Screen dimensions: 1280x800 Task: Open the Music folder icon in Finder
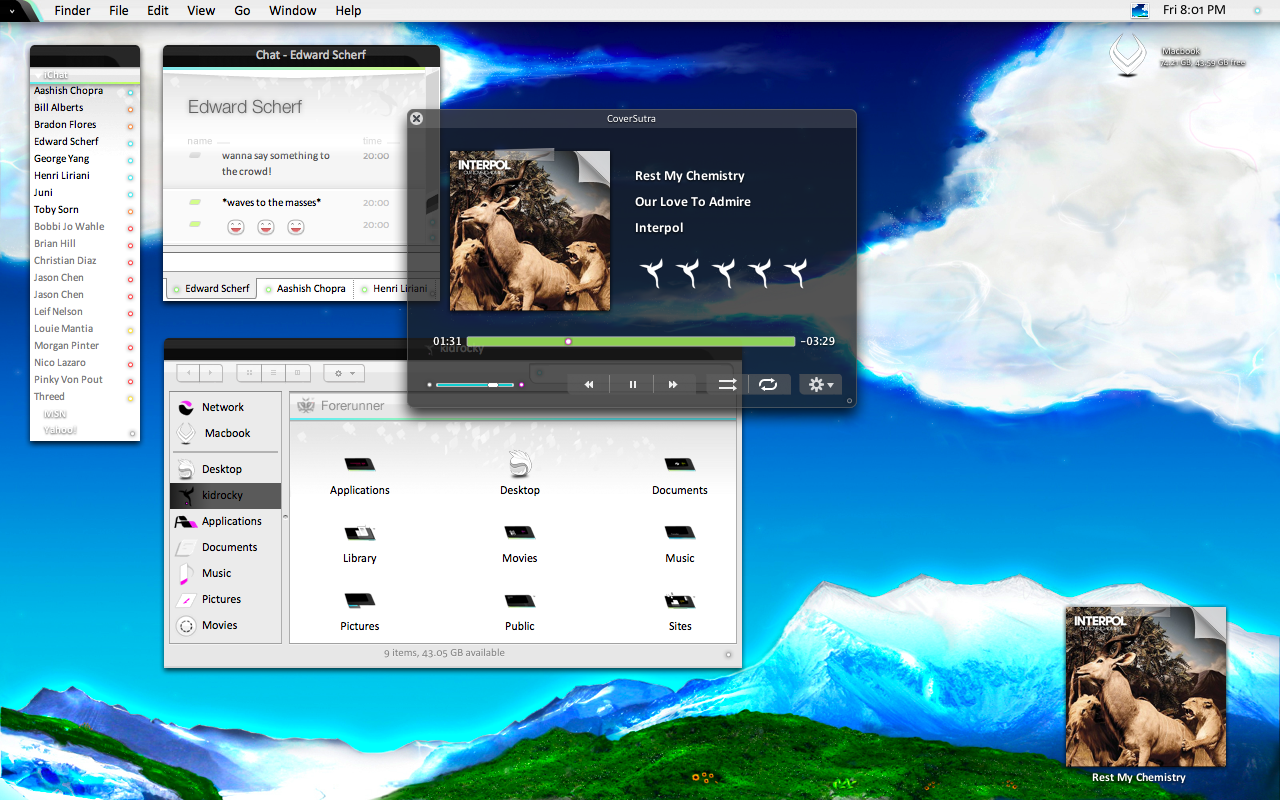[680, 533]
